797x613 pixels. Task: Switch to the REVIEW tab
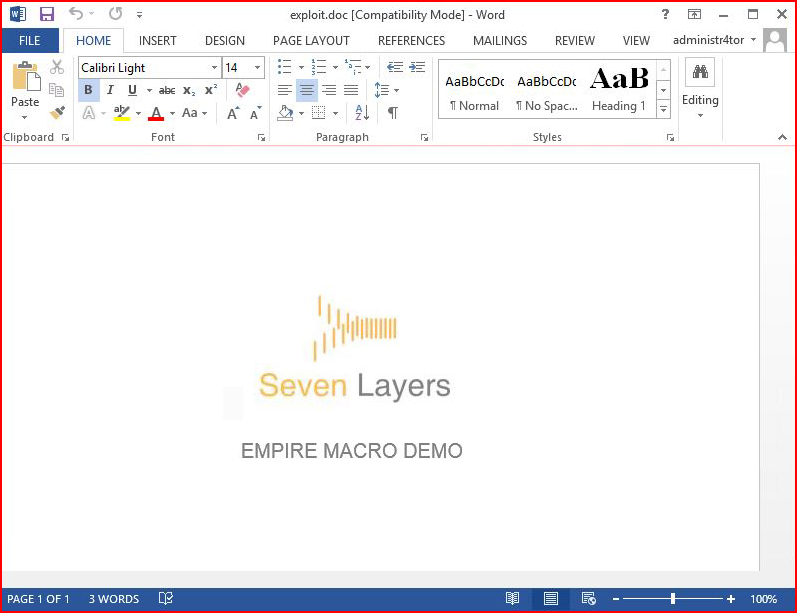(574, 41)
